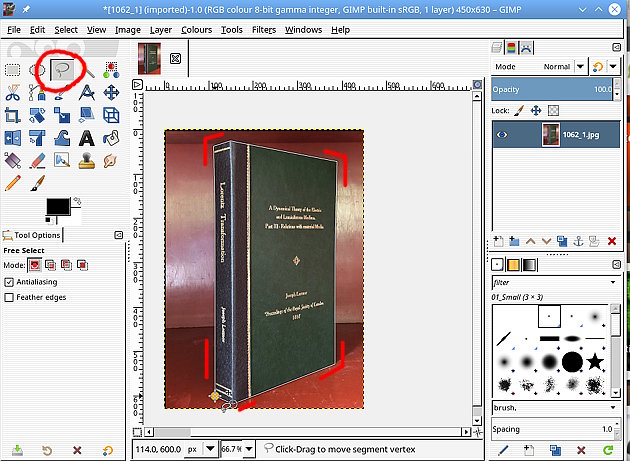Switch to the Gradients tab
The width and height of the screenshot is (630, 461).
[x=529, y=265]
